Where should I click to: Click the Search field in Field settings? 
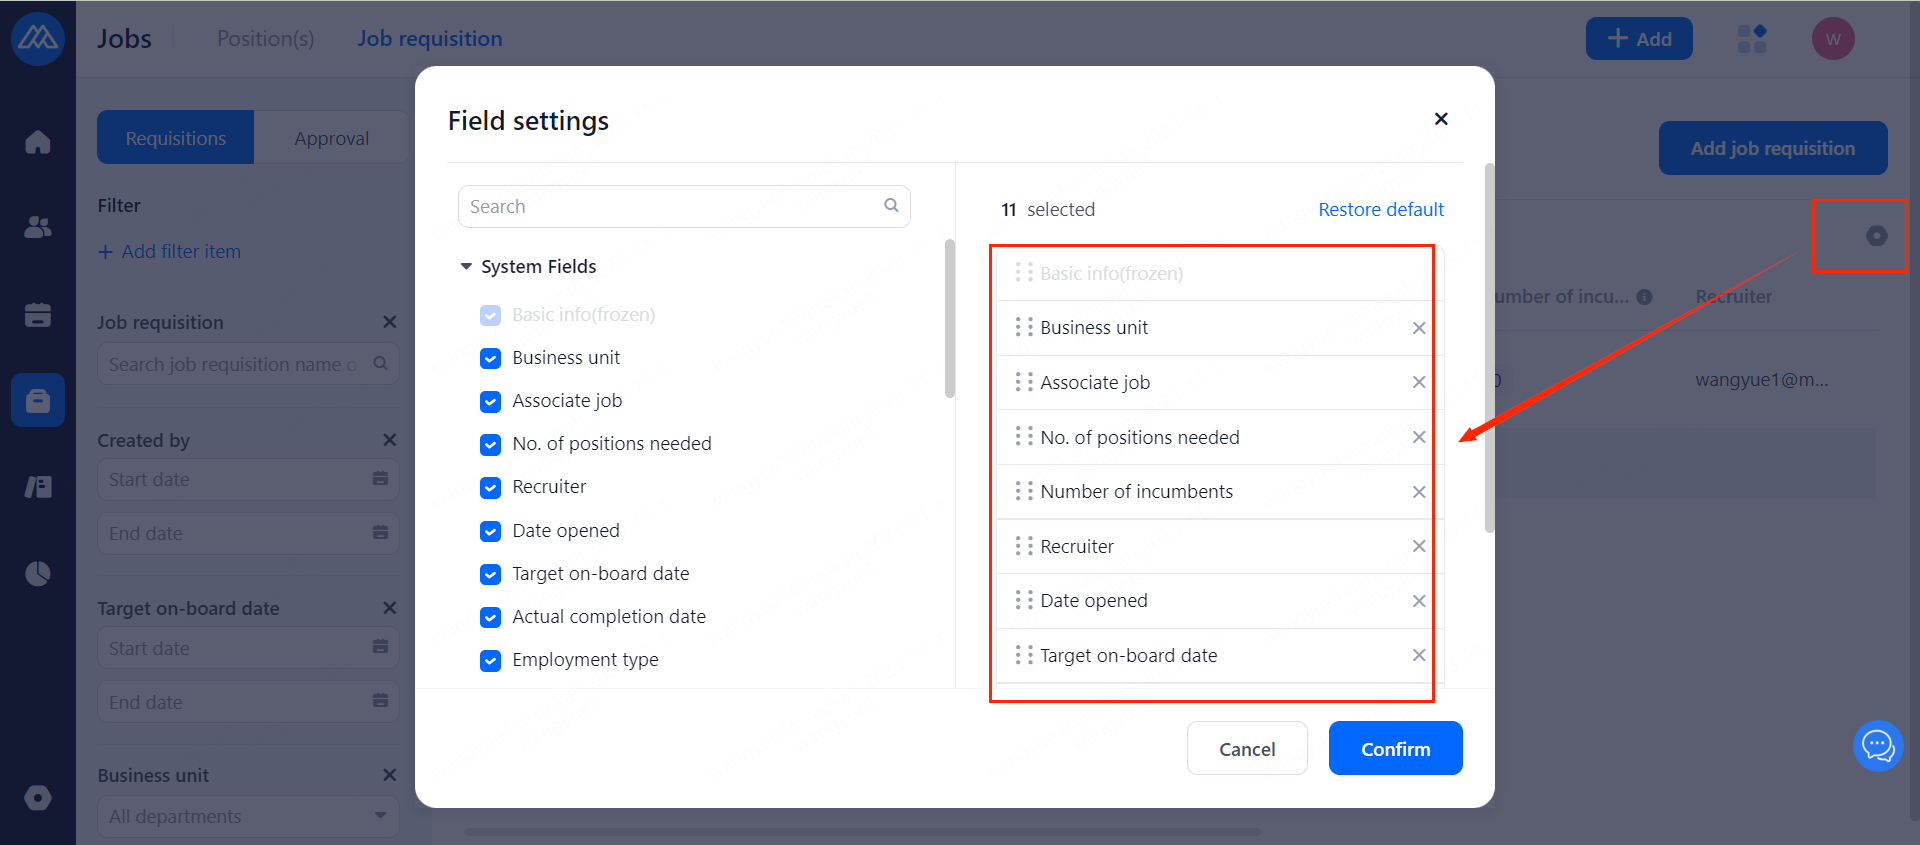pos(672,207)
